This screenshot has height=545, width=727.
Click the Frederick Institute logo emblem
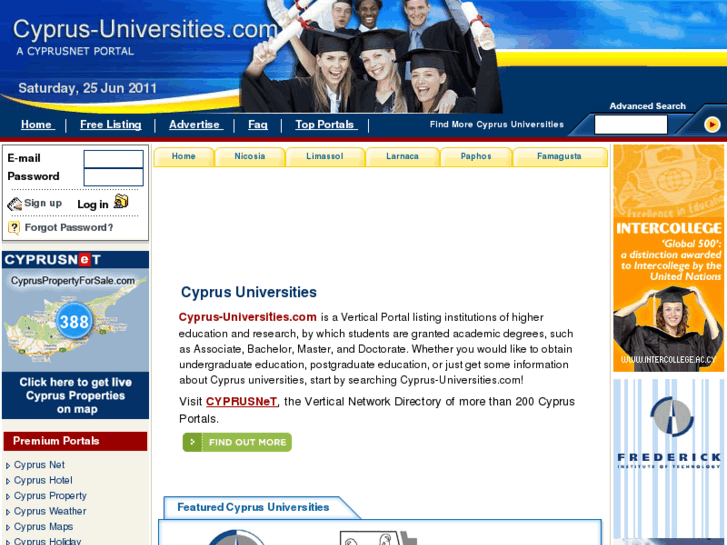(x=672, y=416)
